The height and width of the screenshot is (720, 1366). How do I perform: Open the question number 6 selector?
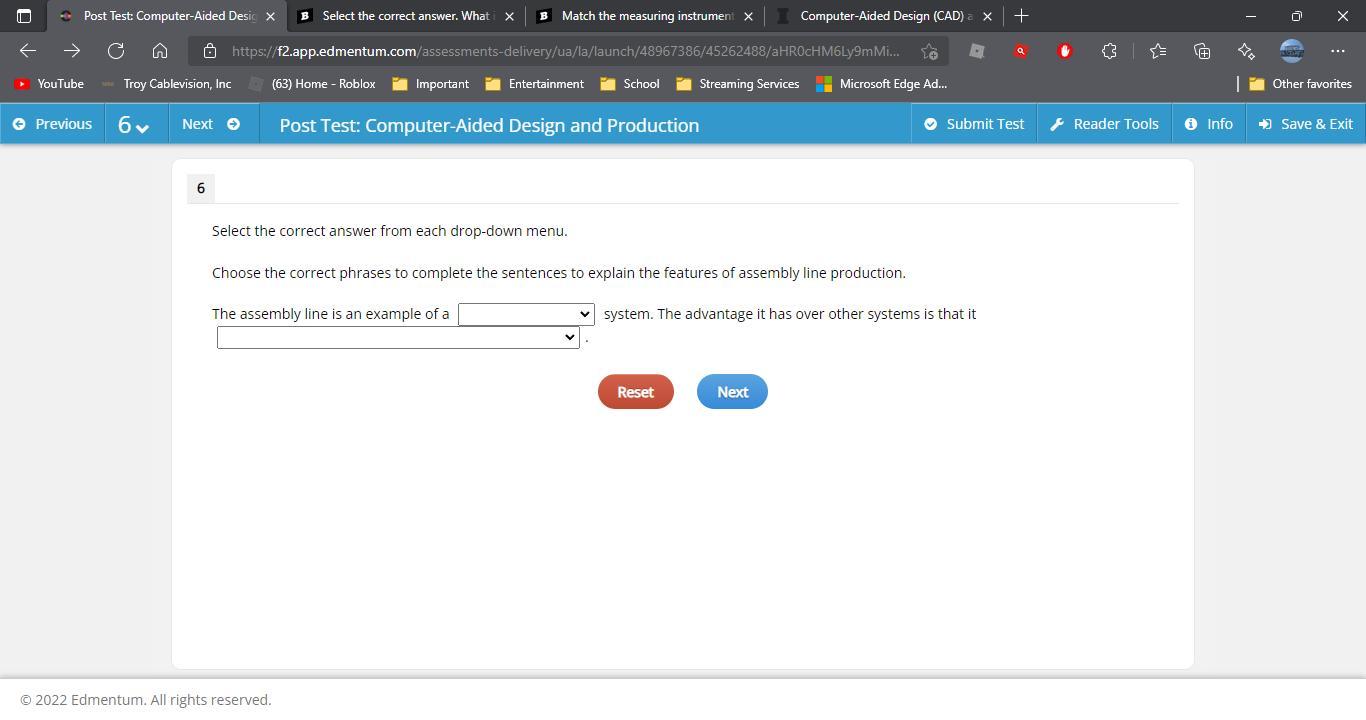(x=134, y=124)
